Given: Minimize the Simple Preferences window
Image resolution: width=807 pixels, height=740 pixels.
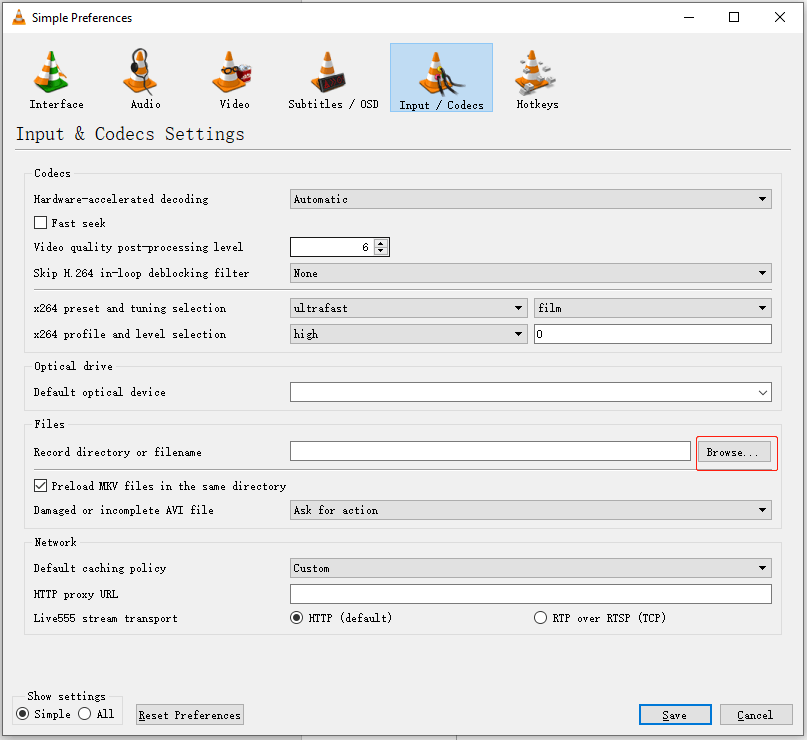Looking at the screenshot, I should coord(689,17).
